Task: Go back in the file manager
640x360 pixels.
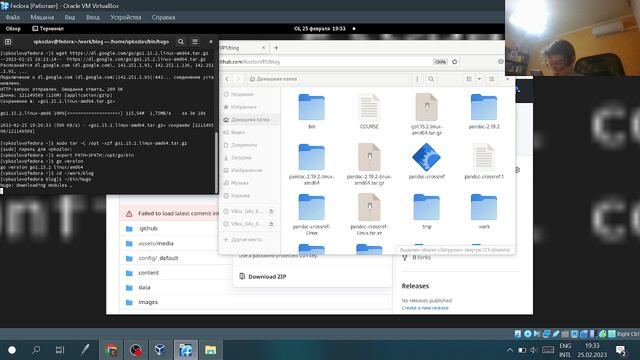Action: [227, 79]
